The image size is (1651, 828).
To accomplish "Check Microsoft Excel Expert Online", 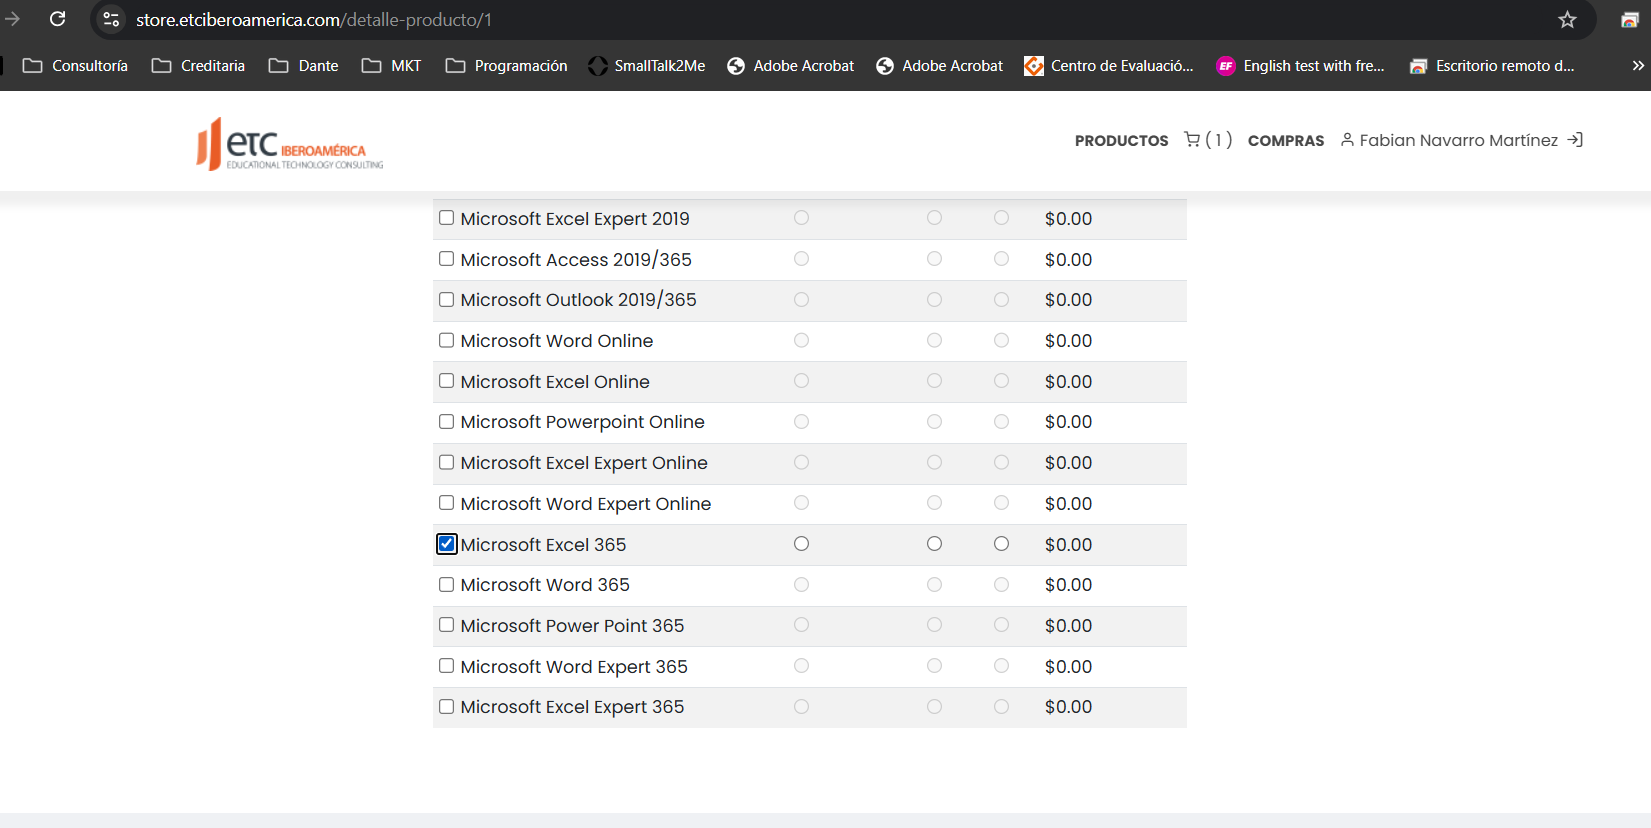I will [447, 462].
